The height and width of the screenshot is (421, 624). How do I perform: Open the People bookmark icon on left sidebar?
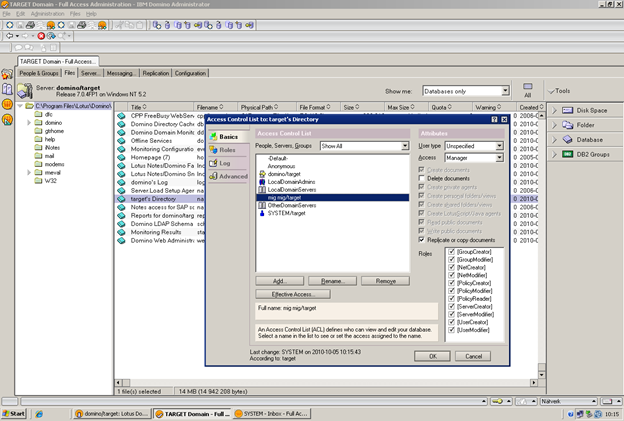(7, 74)
